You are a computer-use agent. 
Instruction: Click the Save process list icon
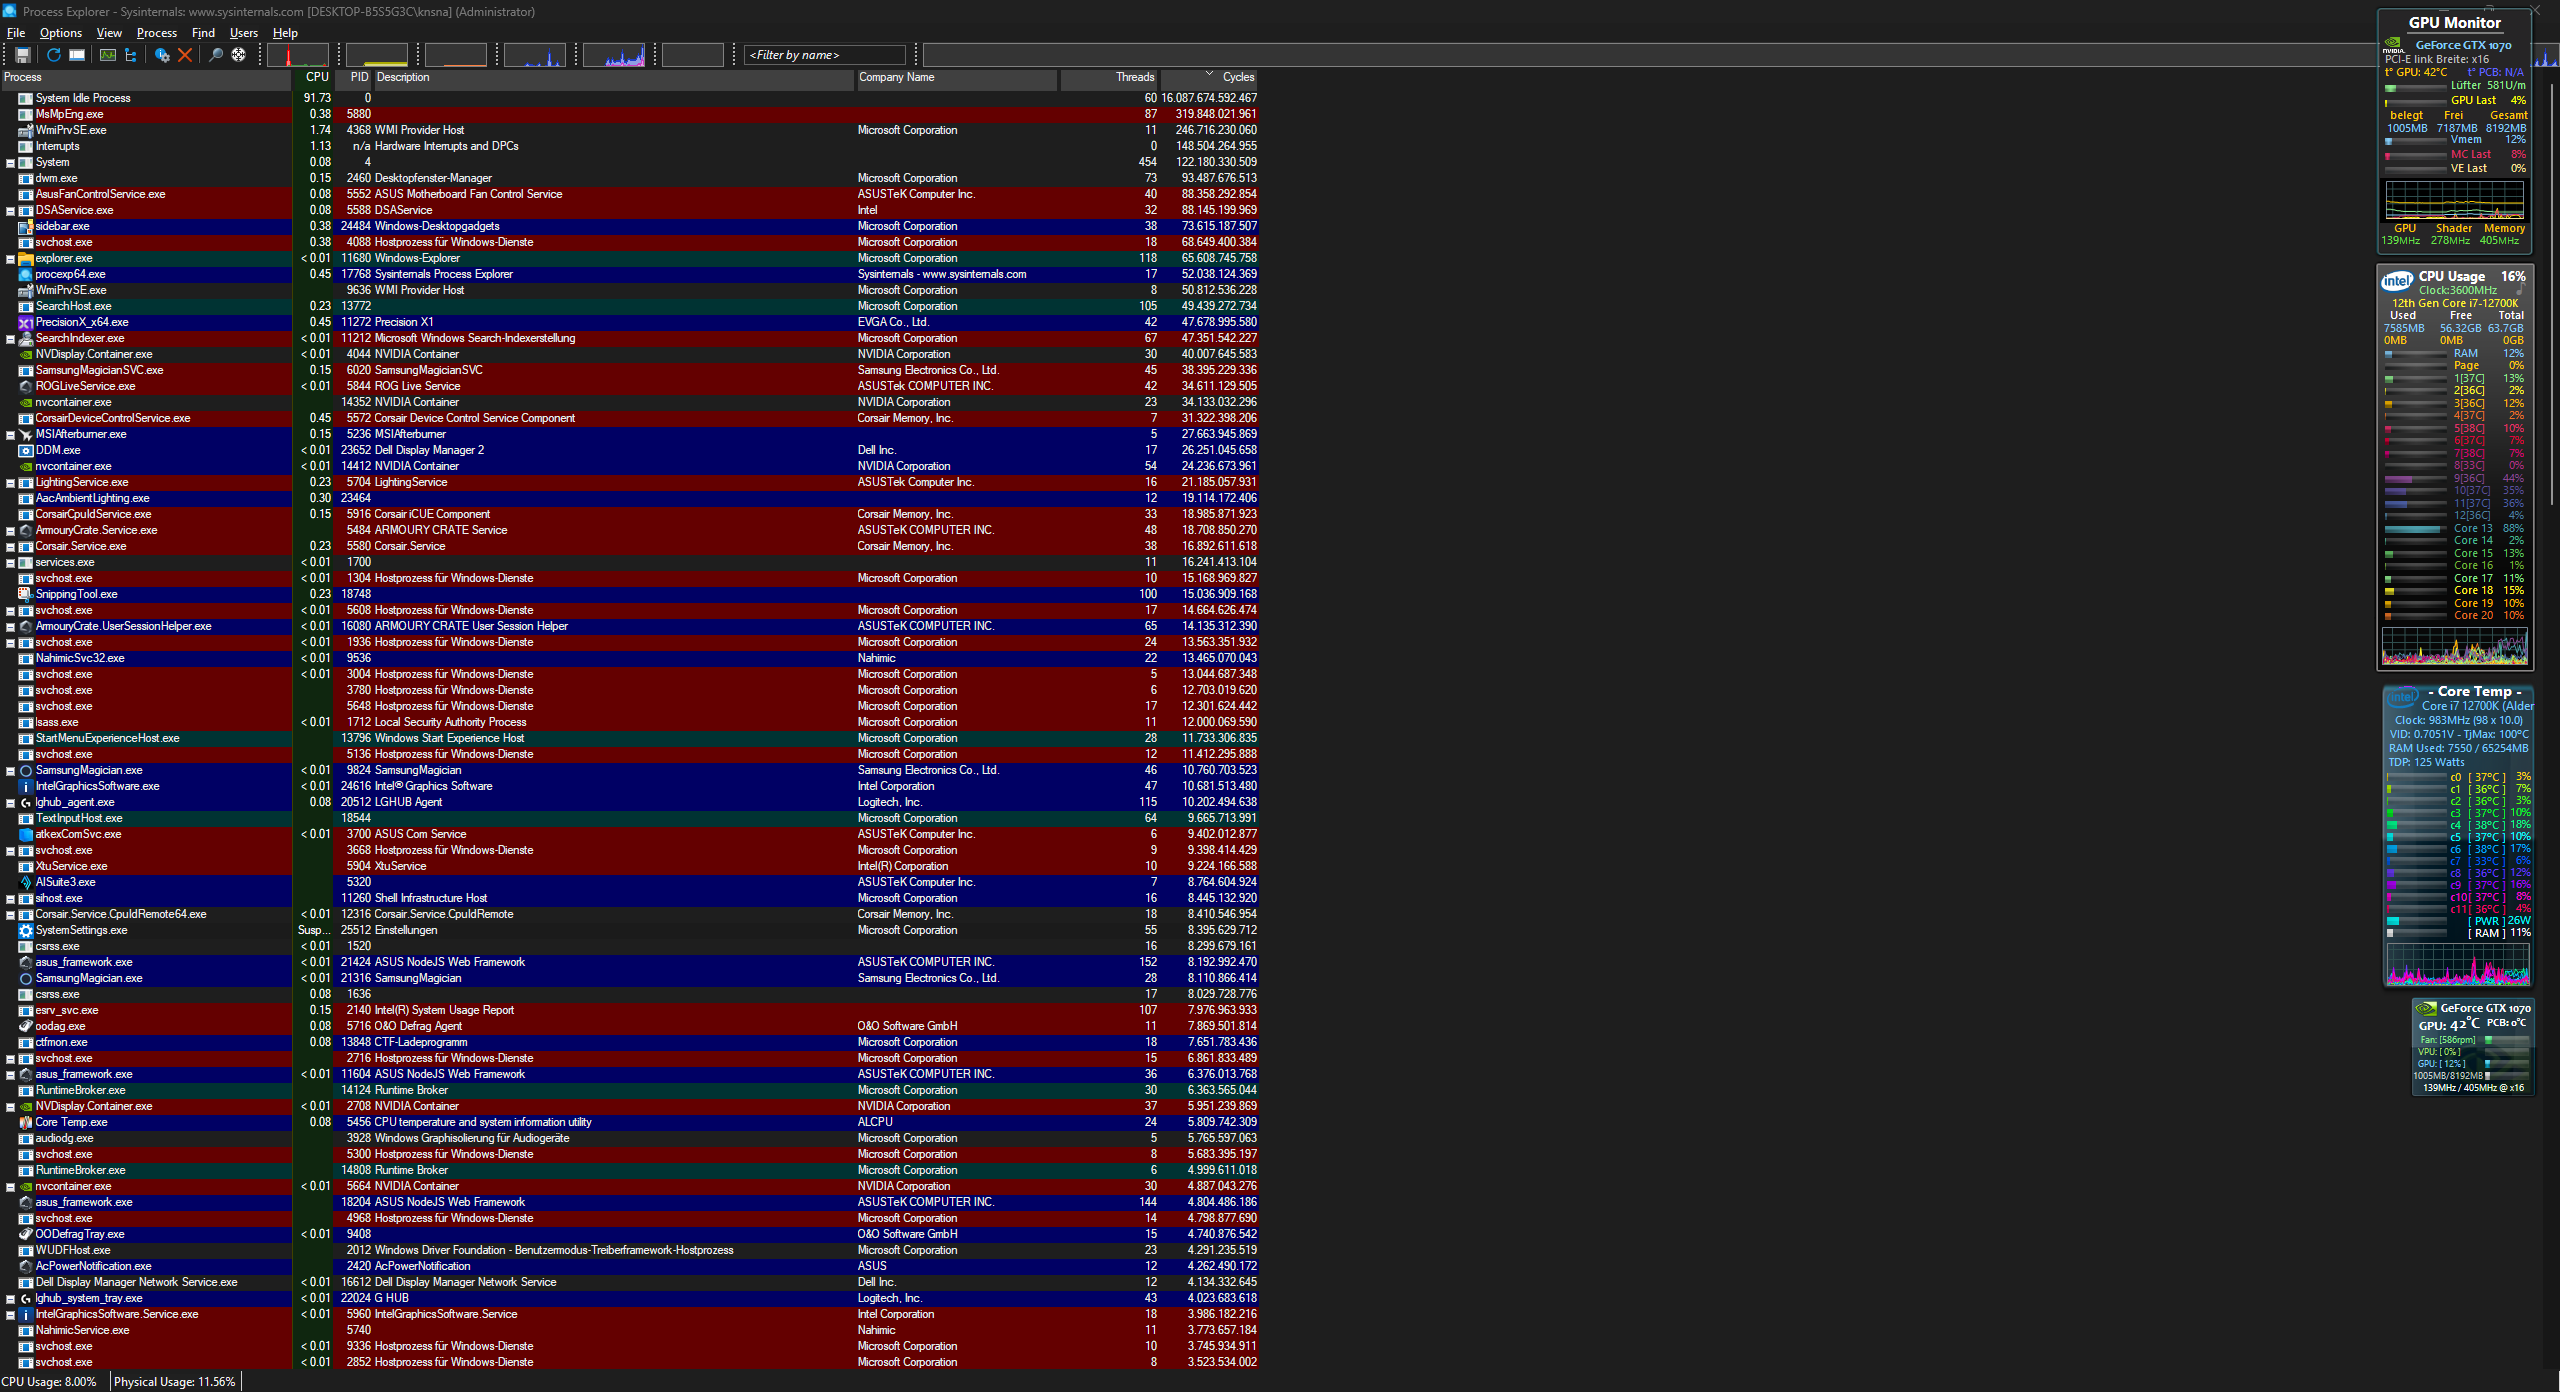pos(24,55)
